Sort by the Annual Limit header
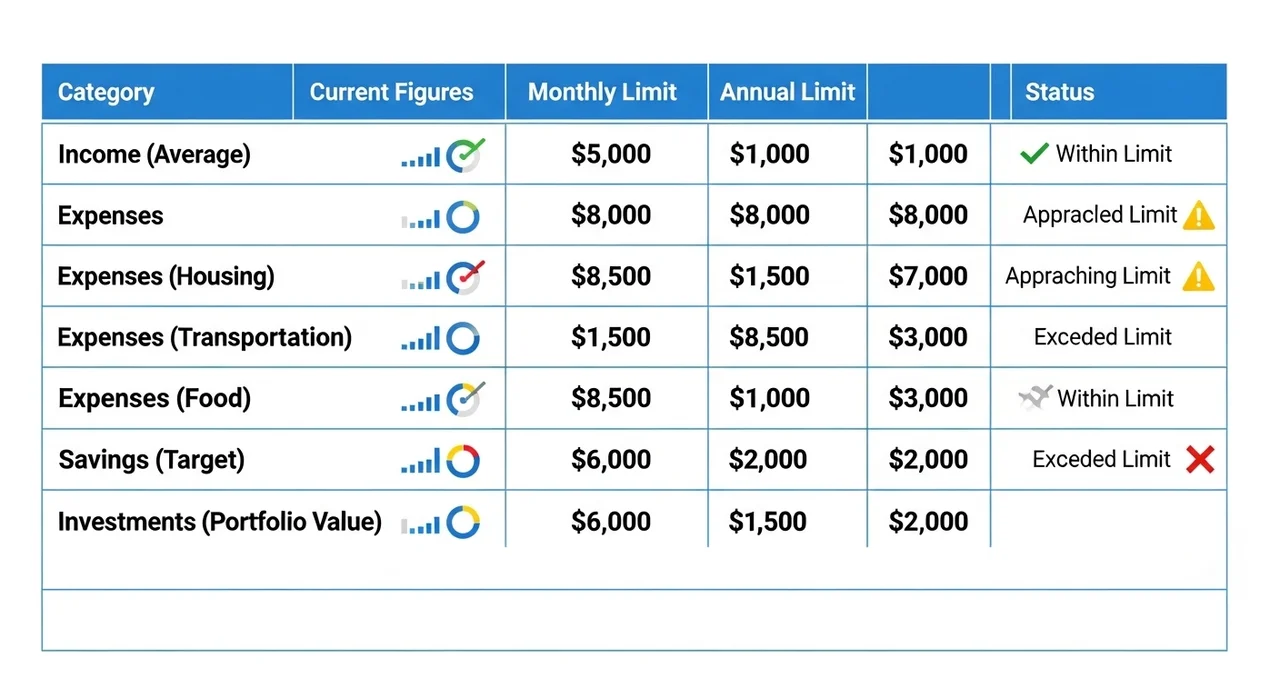1280x698 pixels. 787,93
